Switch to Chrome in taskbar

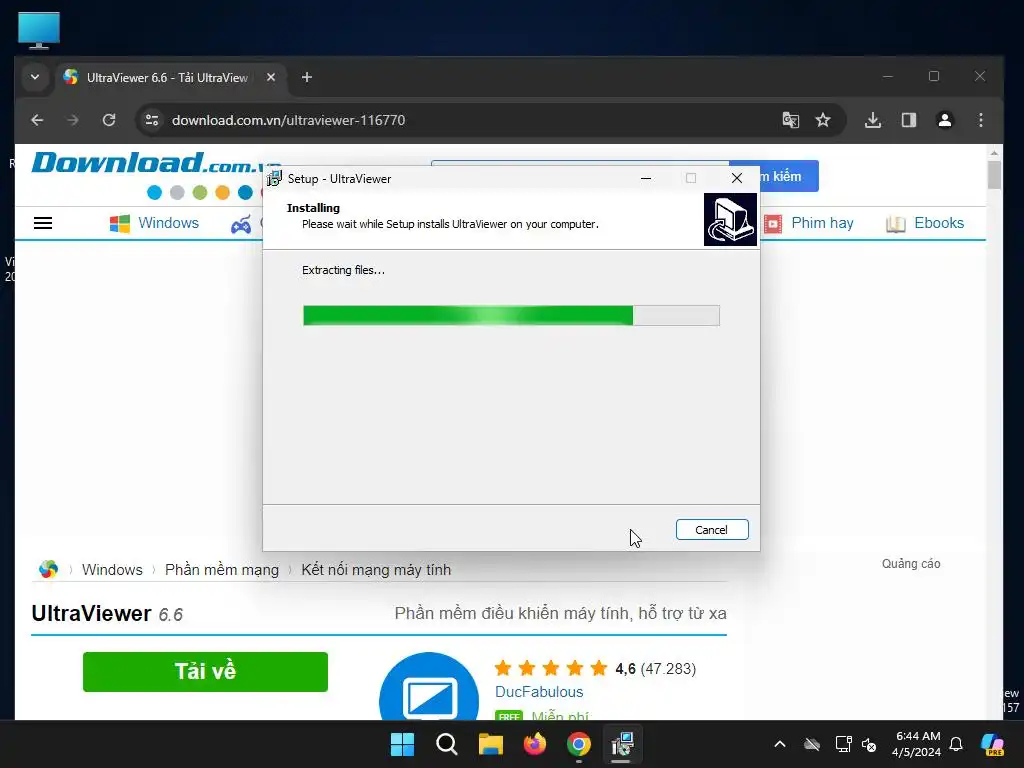coord(579,744)
